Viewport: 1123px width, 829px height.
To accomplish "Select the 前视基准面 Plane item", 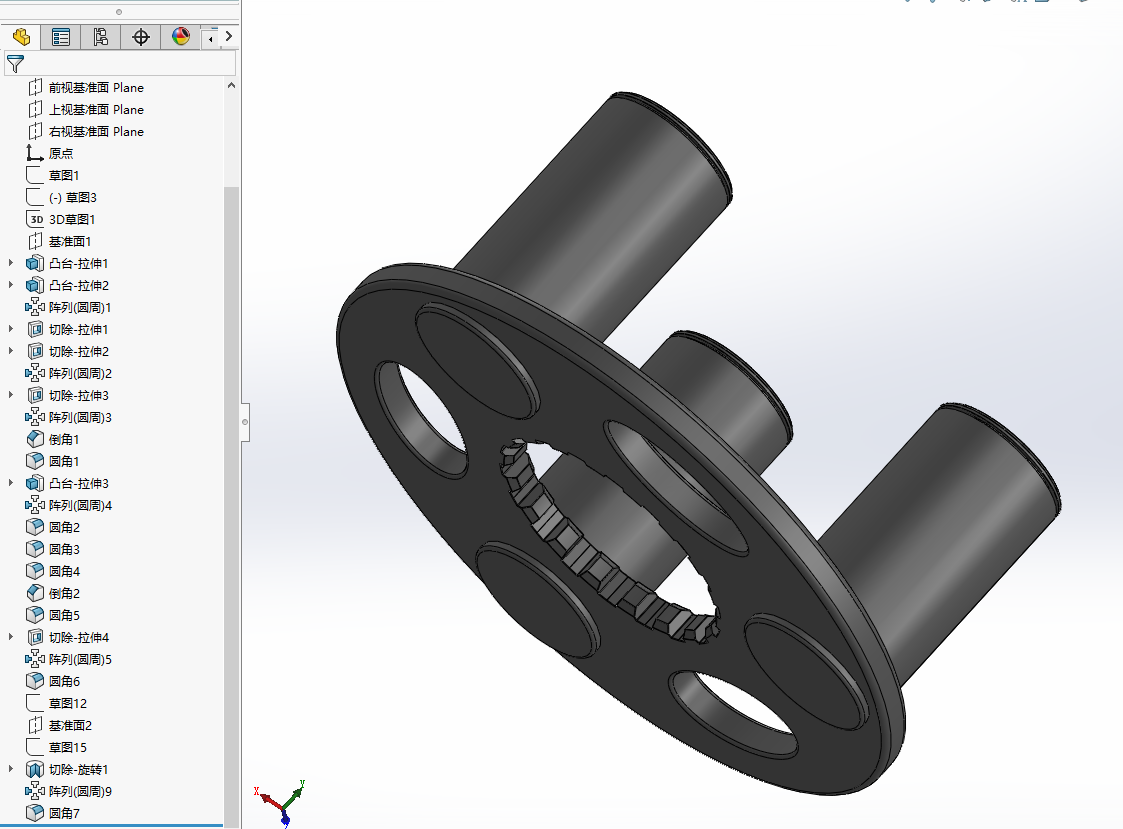I will pos(96,87).
